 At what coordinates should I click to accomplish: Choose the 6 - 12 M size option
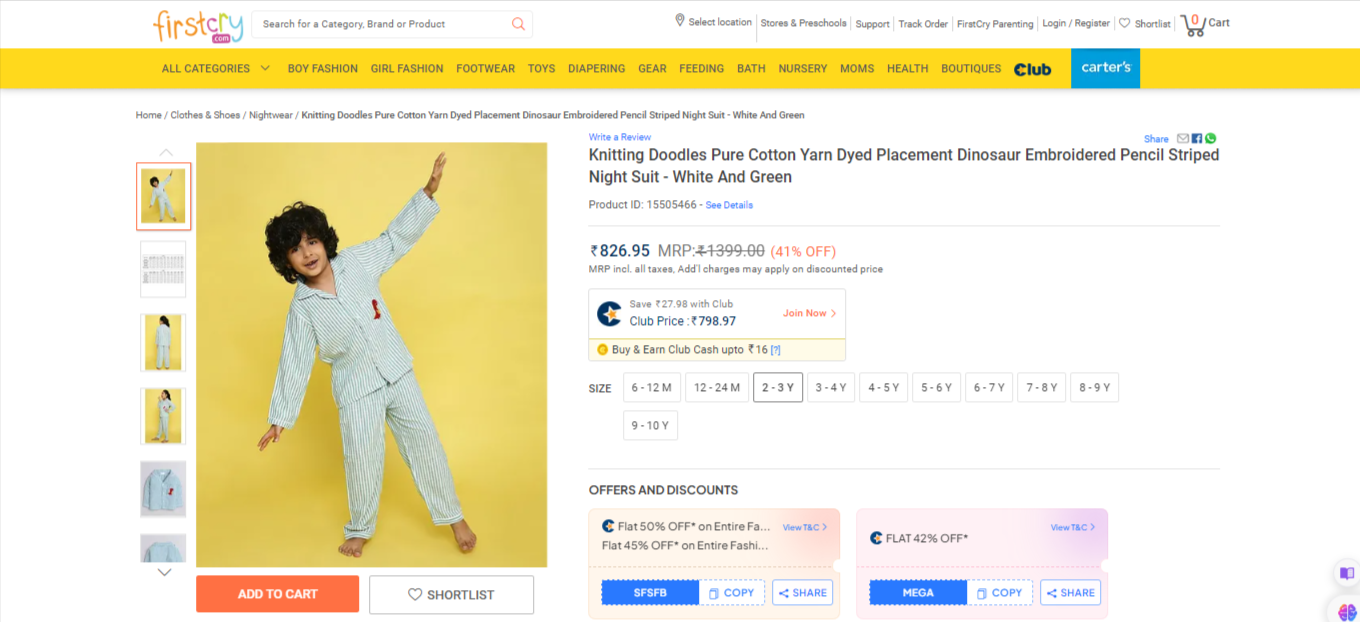(652, 388)
